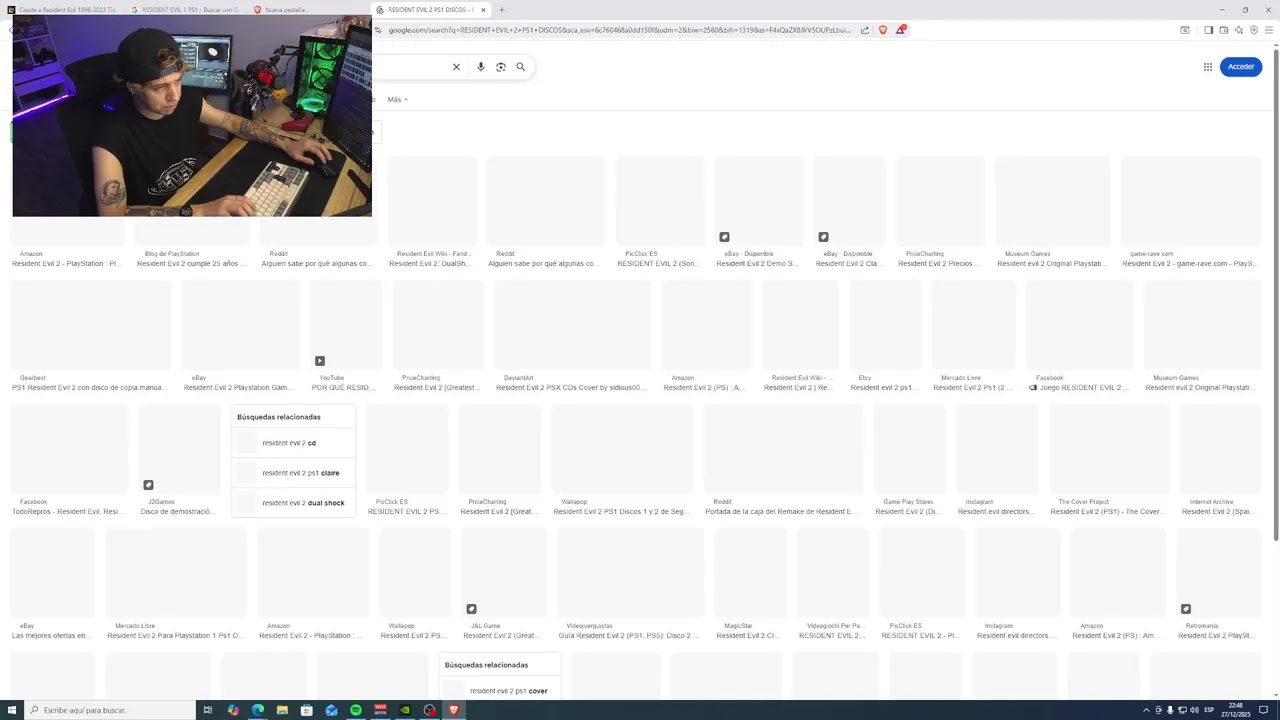
Task: Select related search resident evil 2 ps1 cover
Action: click(500, 691)
